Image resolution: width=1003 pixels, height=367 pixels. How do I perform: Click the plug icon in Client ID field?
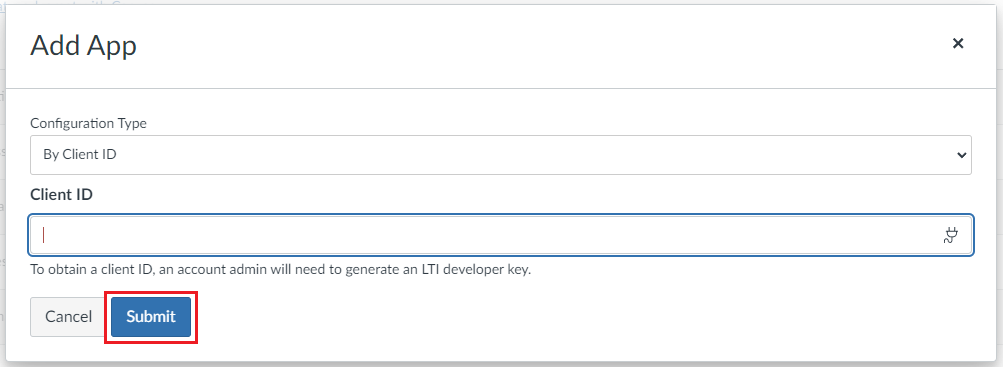click(x=951, y=235)
